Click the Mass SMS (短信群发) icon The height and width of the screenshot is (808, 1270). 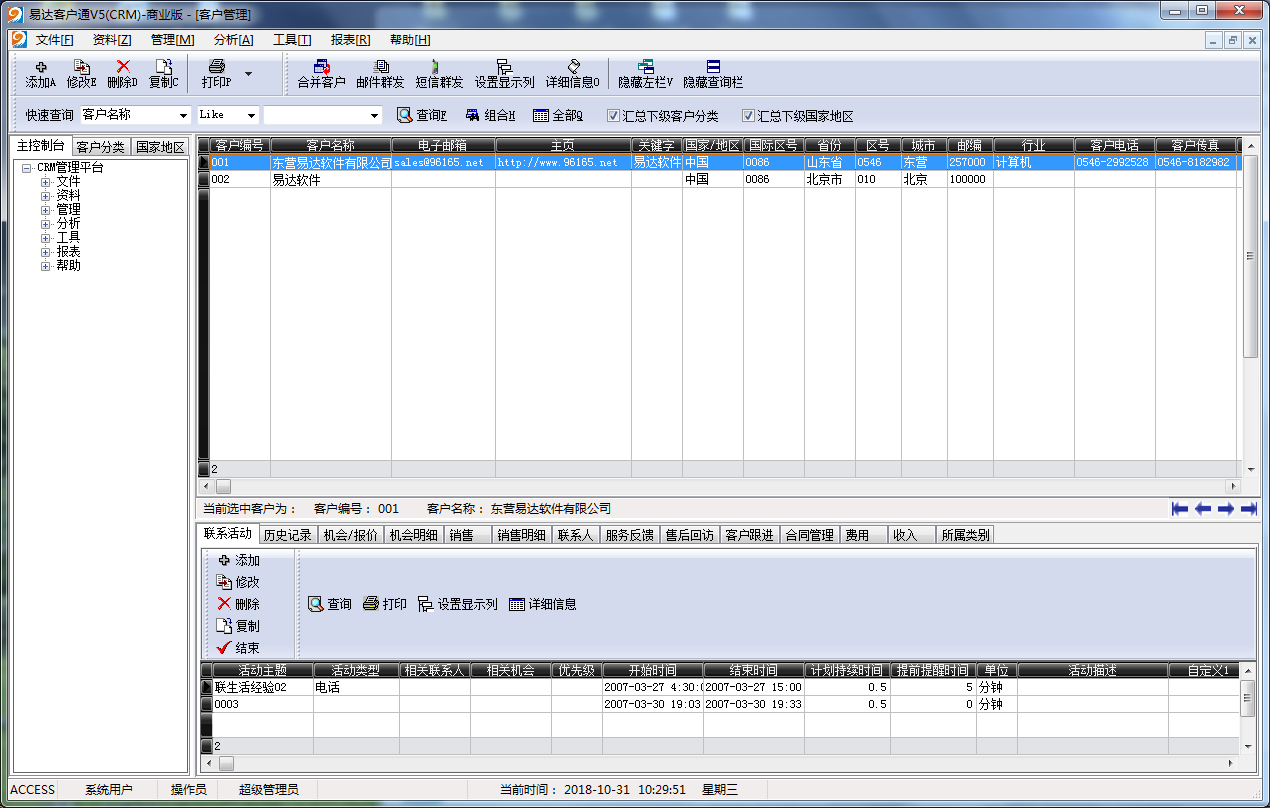439,74
